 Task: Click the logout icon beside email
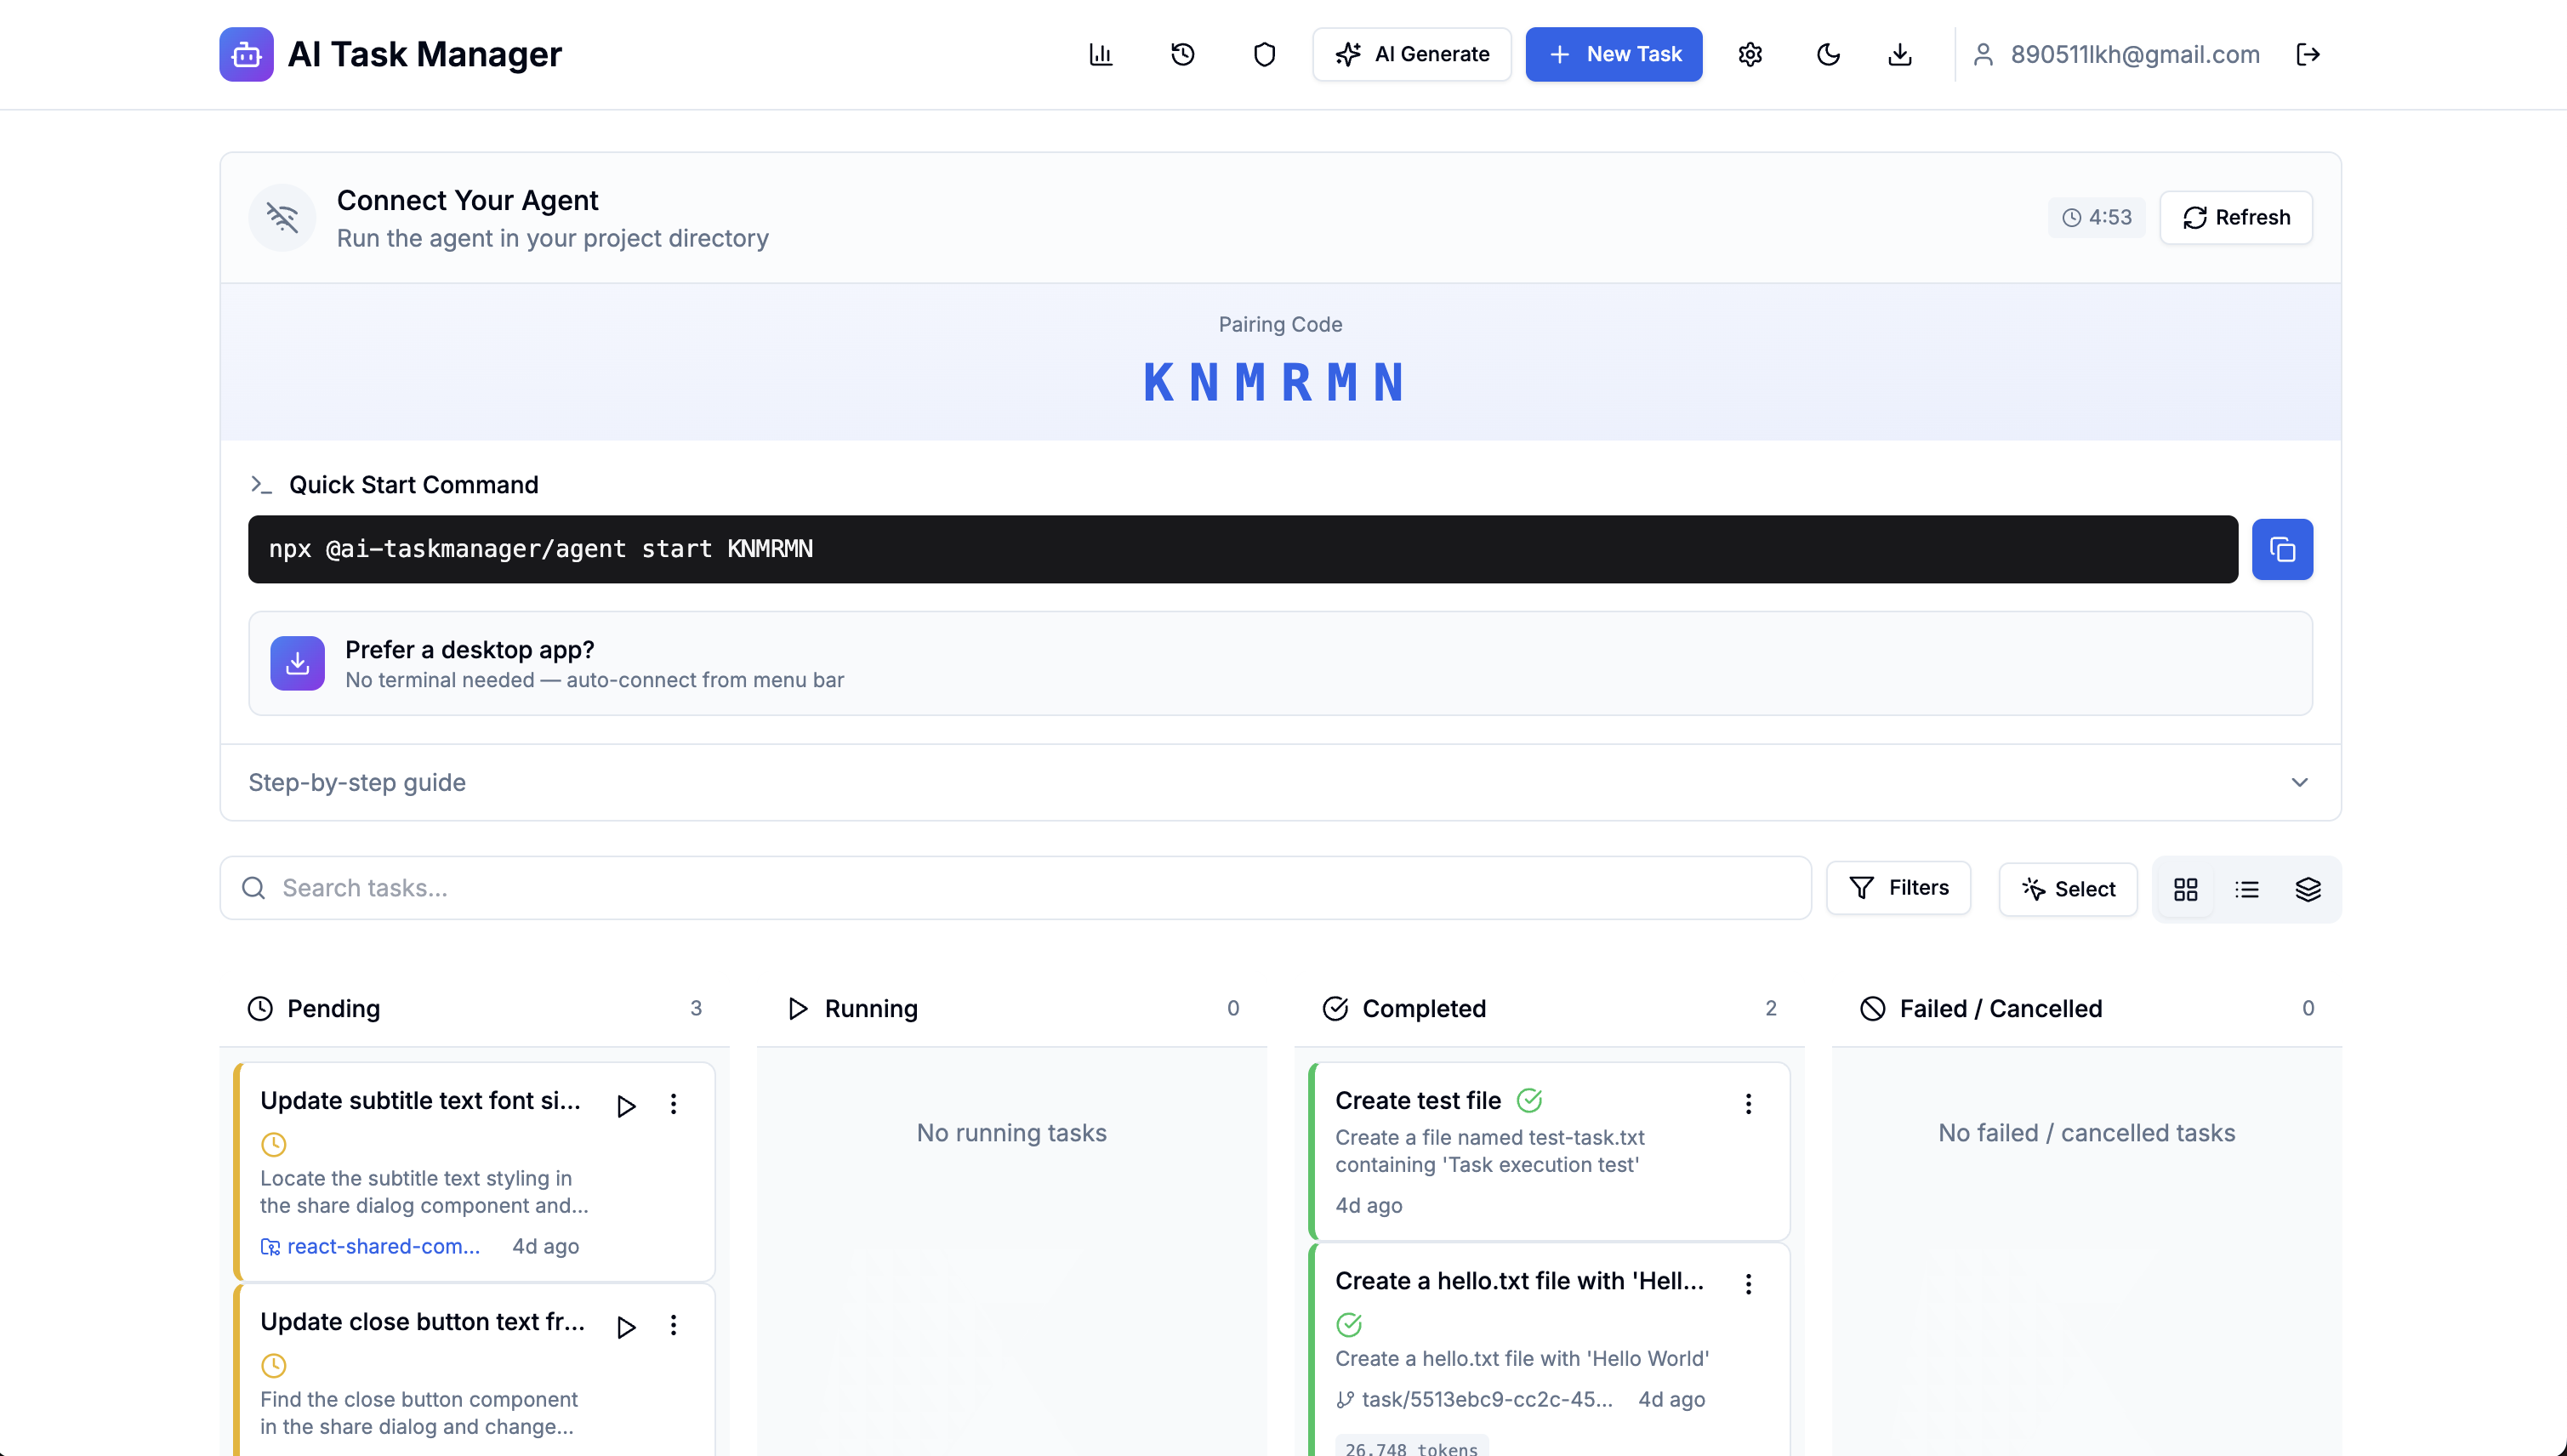pos(2307,54)
